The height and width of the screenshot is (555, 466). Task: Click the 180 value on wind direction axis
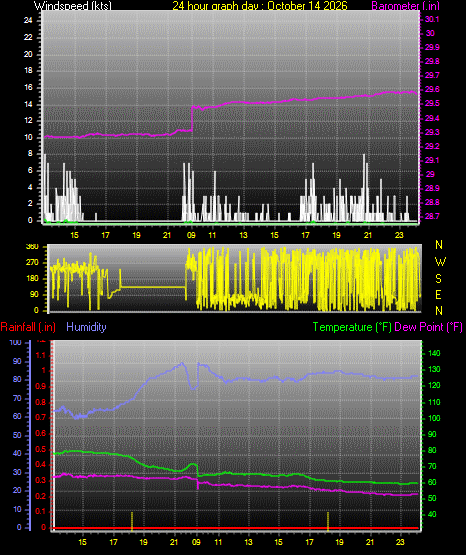(32, 279)
